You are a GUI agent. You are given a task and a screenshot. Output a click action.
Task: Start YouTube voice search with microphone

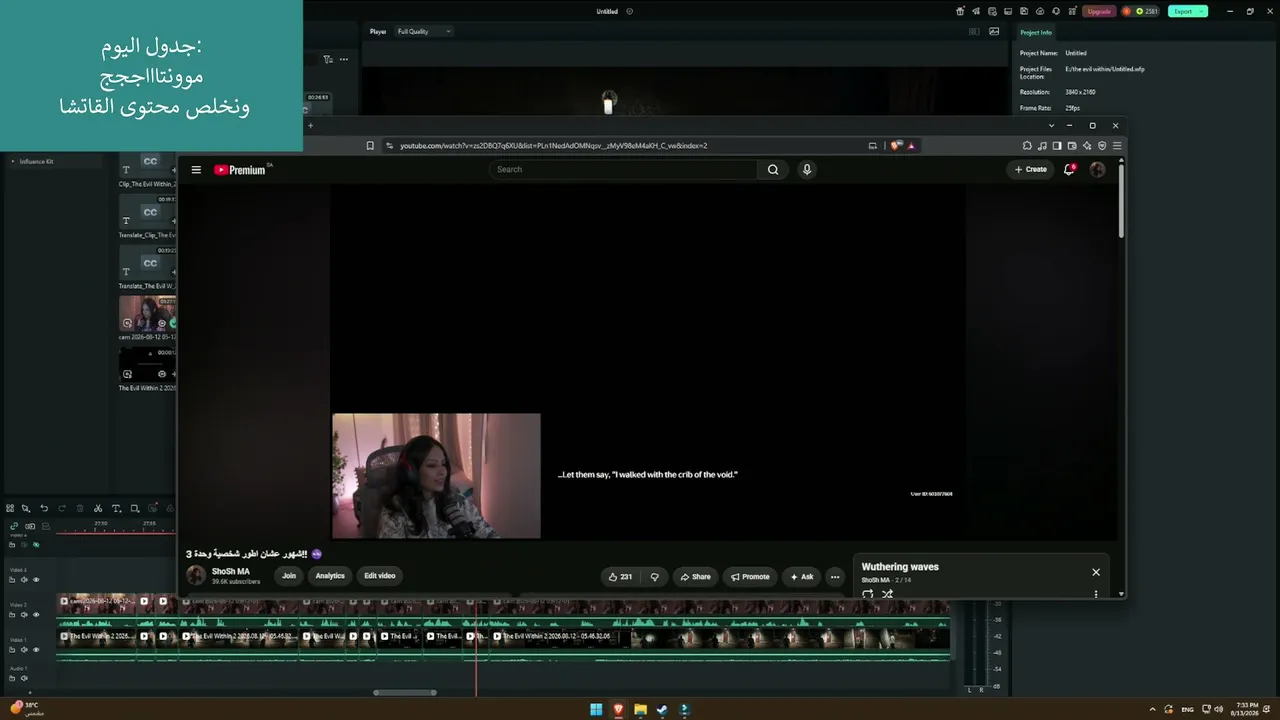tap(807, 169)
